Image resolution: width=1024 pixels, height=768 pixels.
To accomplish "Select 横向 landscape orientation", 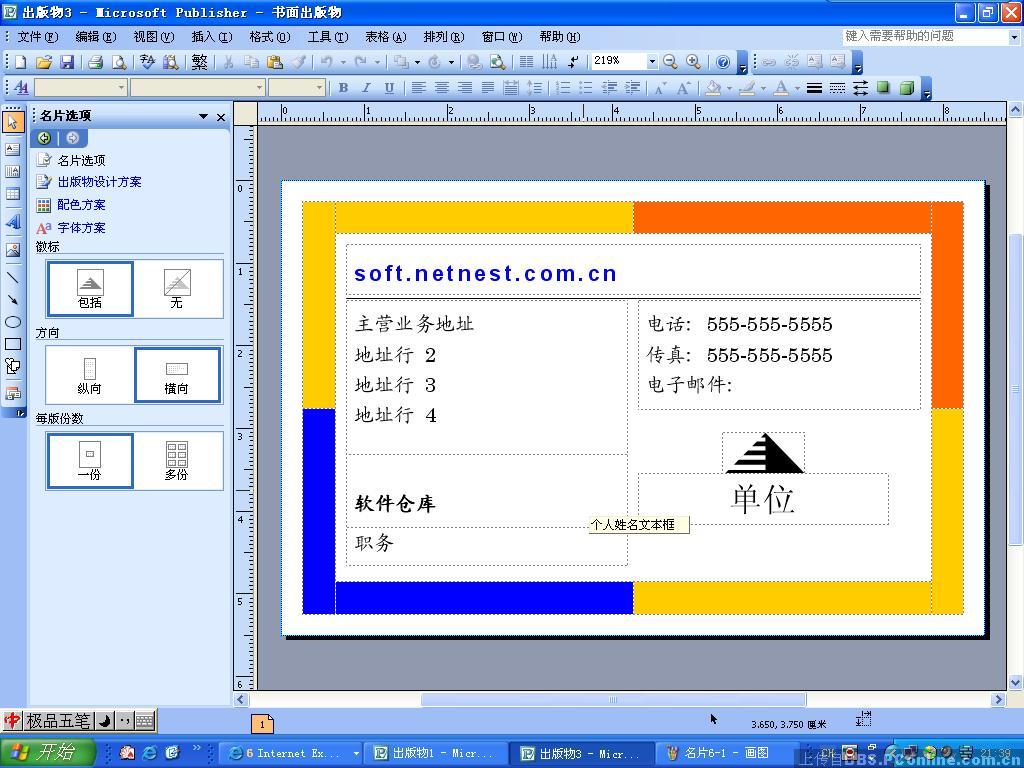I will (177, 376).
